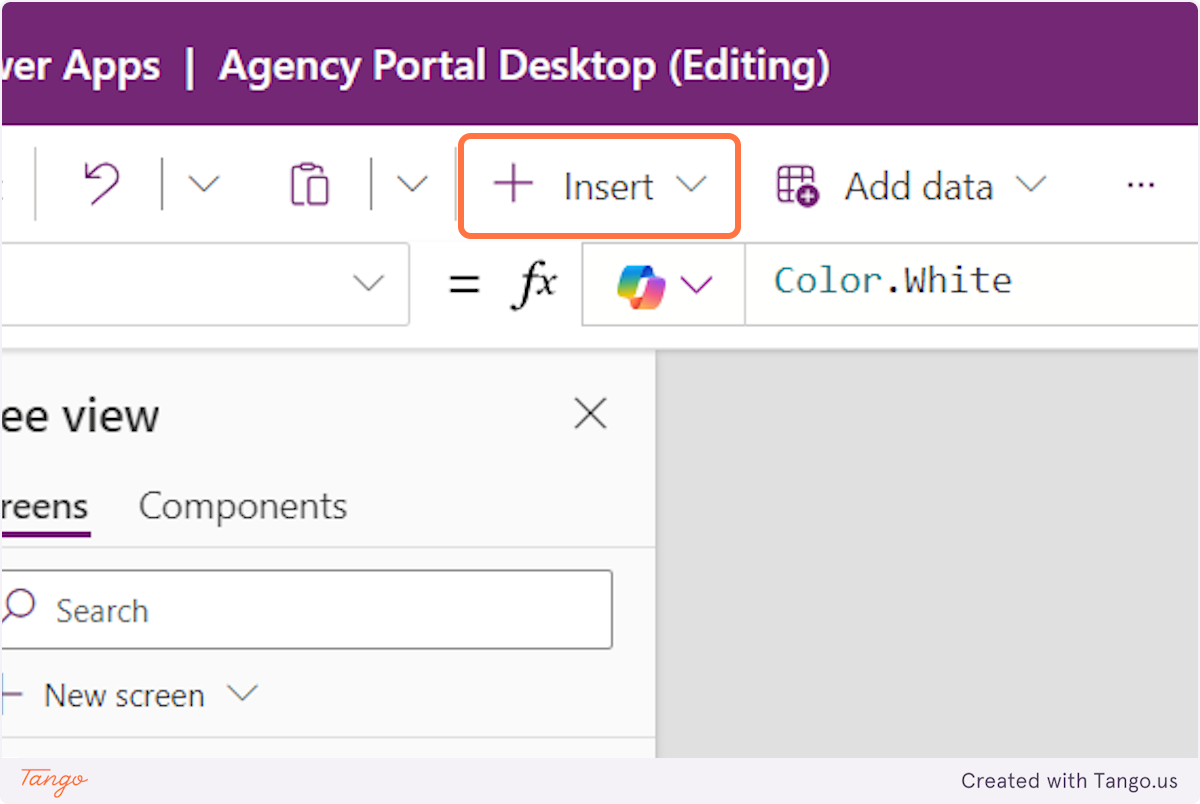Switch to the Components tab
The width and height of the screenshot is (1200, 804).
point(243,506)
